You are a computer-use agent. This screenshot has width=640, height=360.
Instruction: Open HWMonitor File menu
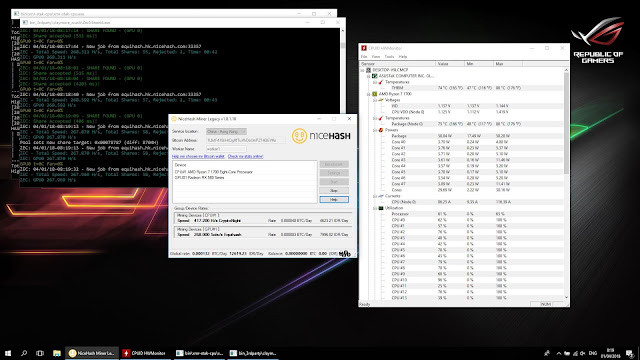pyautogui.click(x=364, y=57)
